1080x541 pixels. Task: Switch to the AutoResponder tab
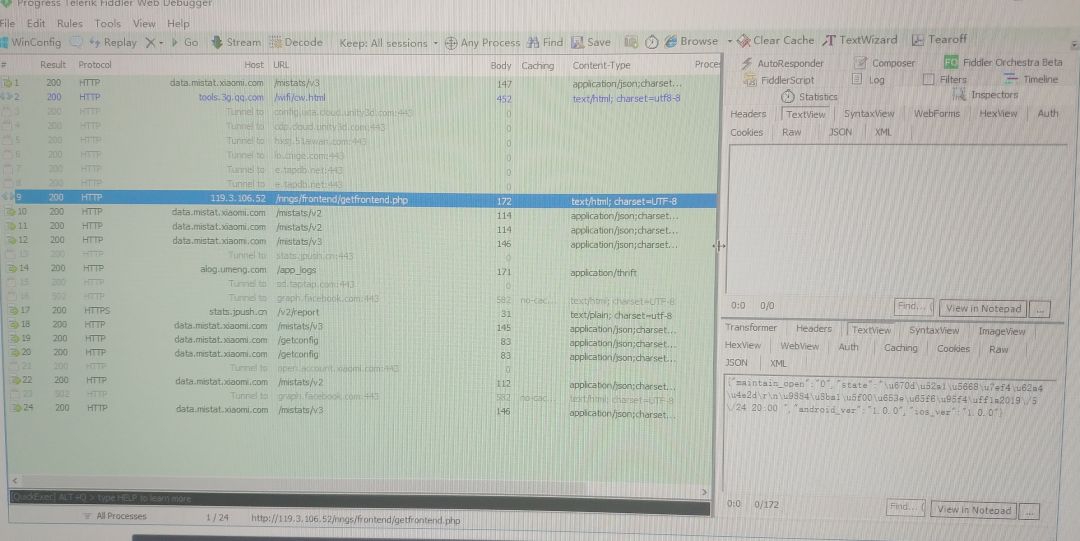(782, 63)
